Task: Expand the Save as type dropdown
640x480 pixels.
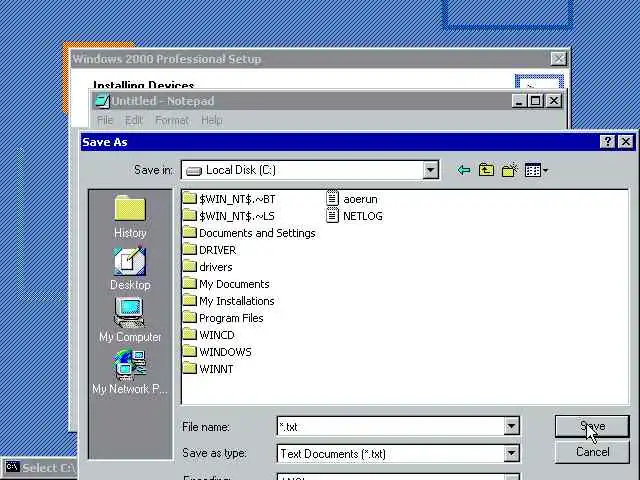Action: (x=511, y=453)
